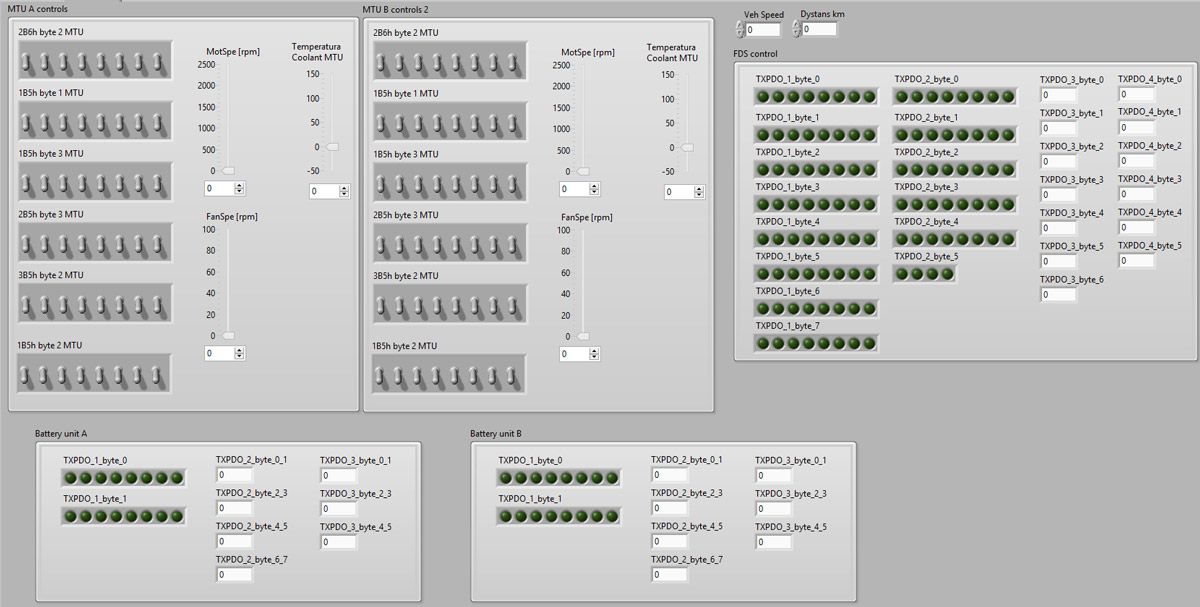Select the TXPDO_3_byte_6 field in FDS control

(x=1057, y=294)
